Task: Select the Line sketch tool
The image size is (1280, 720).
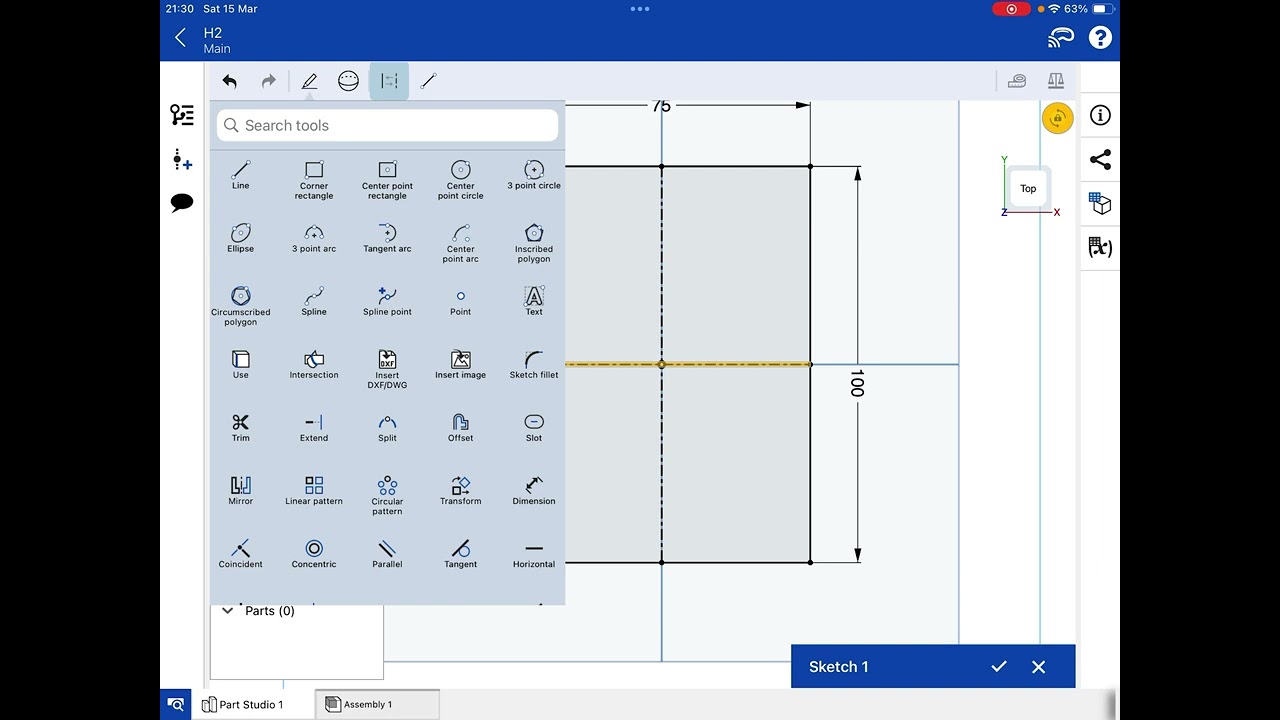Action: coord(241,175)
